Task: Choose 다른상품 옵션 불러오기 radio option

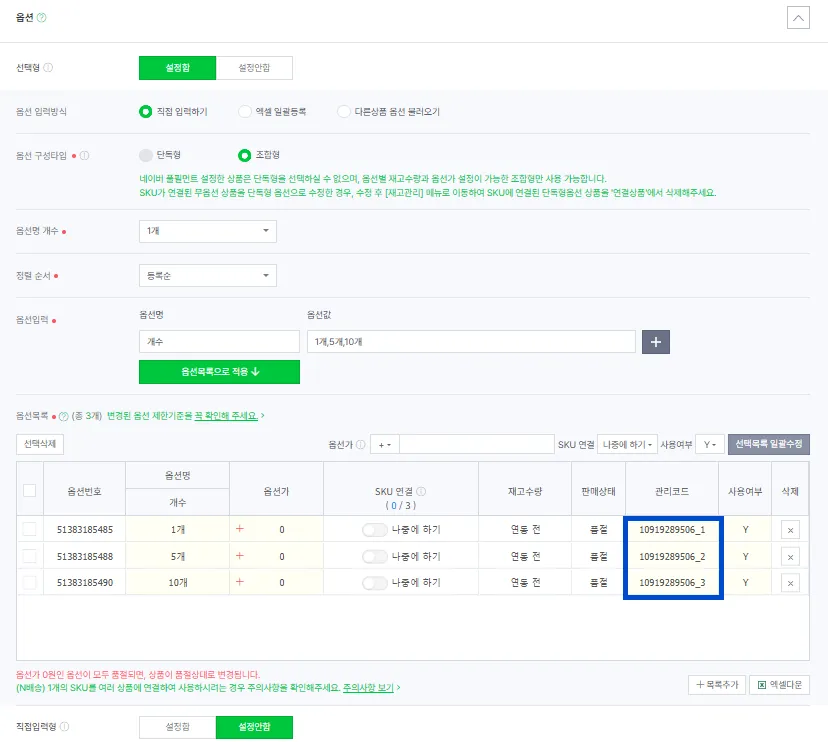Action: tap(344, 112)
